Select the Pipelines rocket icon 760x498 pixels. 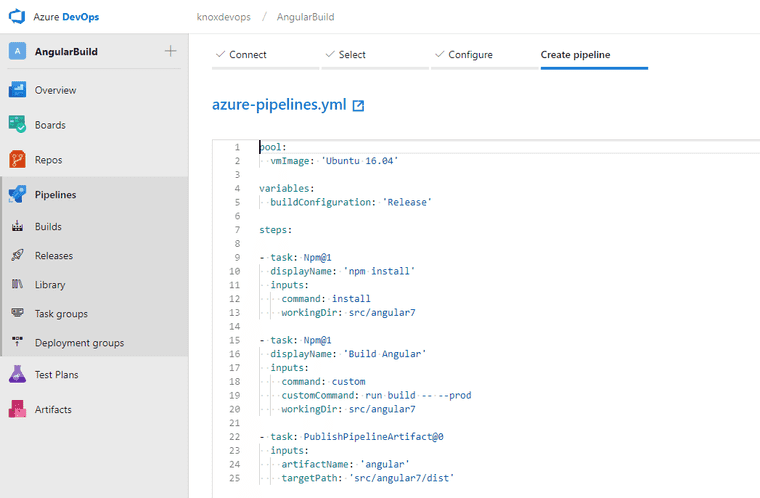(x=17, y=195)
